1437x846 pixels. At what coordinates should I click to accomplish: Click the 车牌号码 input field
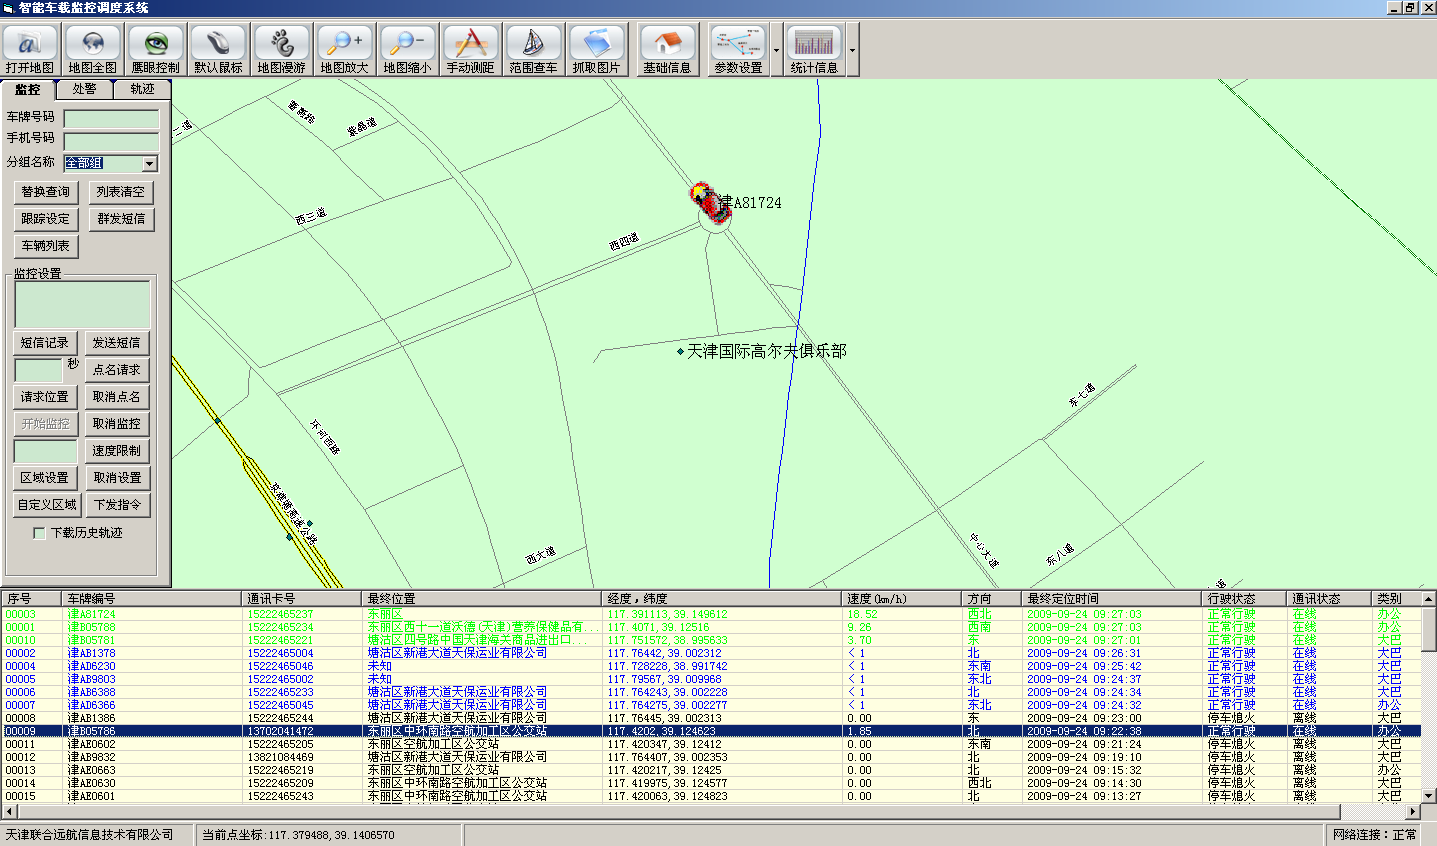[111, 119]
